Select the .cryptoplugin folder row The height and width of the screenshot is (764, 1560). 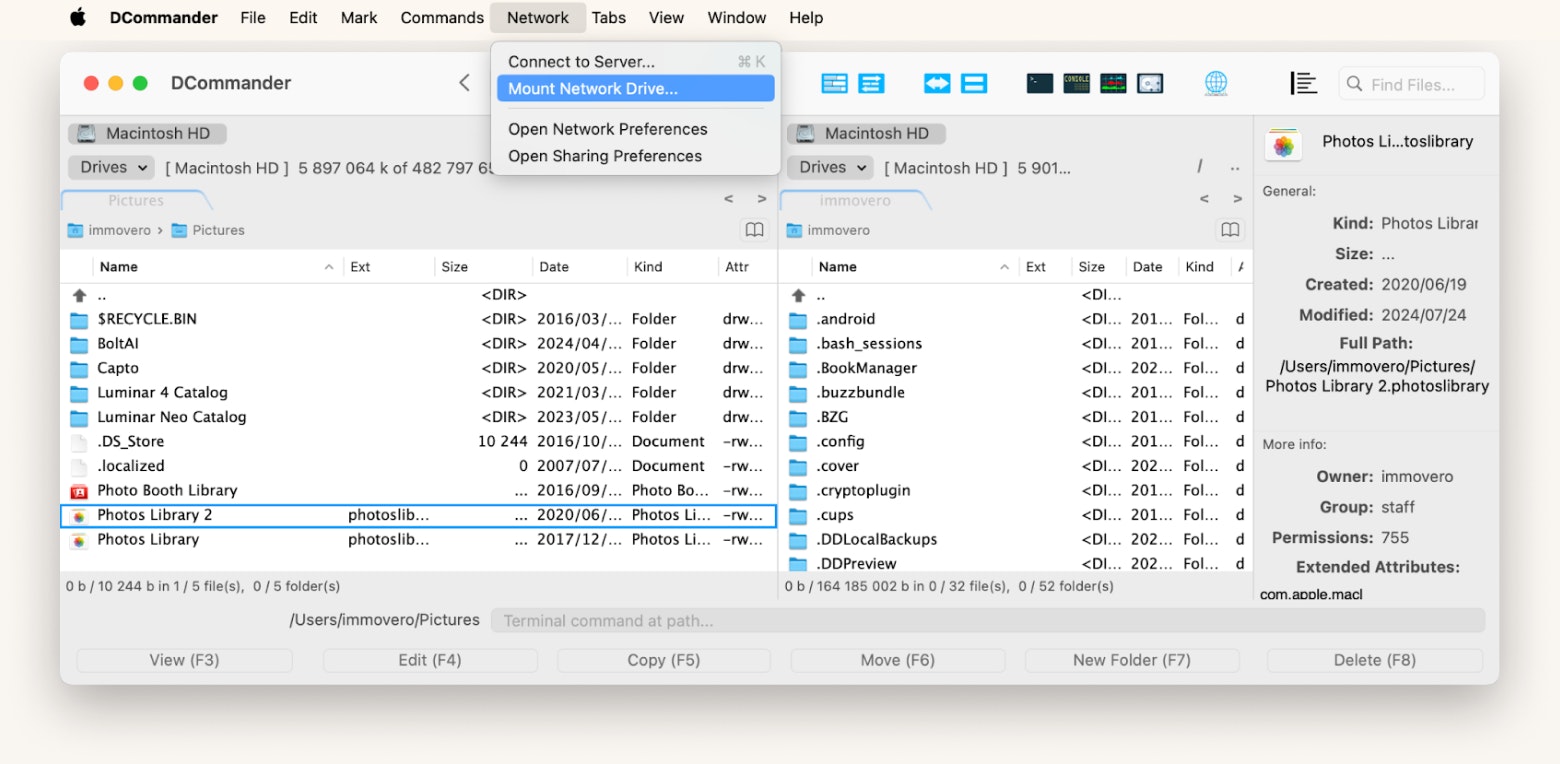[1015, 491]
